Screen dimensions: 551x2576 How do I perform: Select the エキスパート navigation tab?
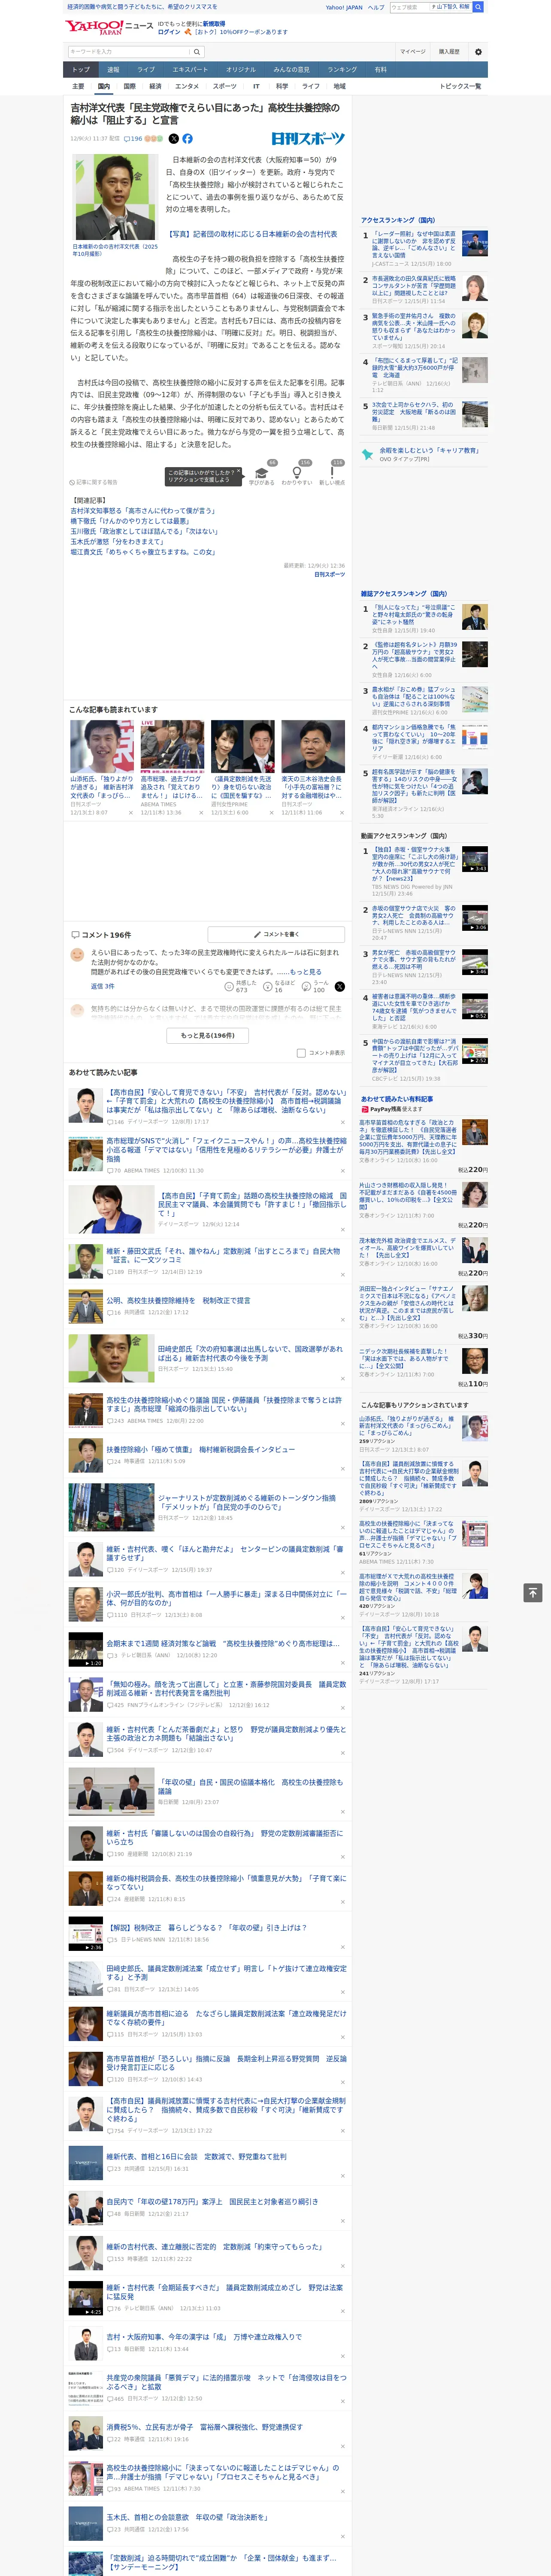coord(190,69)
